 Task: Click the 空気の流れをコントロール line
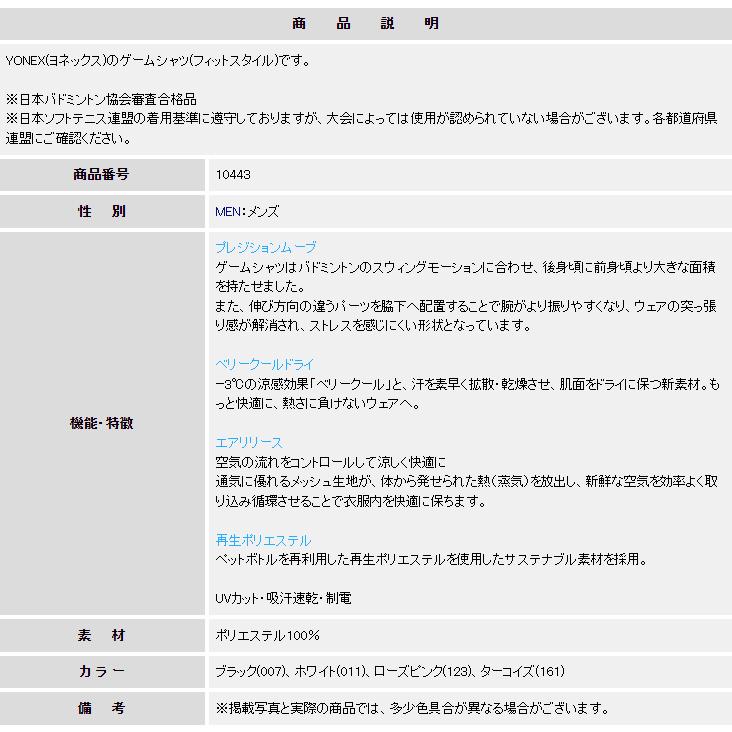[x=331, y=462]
